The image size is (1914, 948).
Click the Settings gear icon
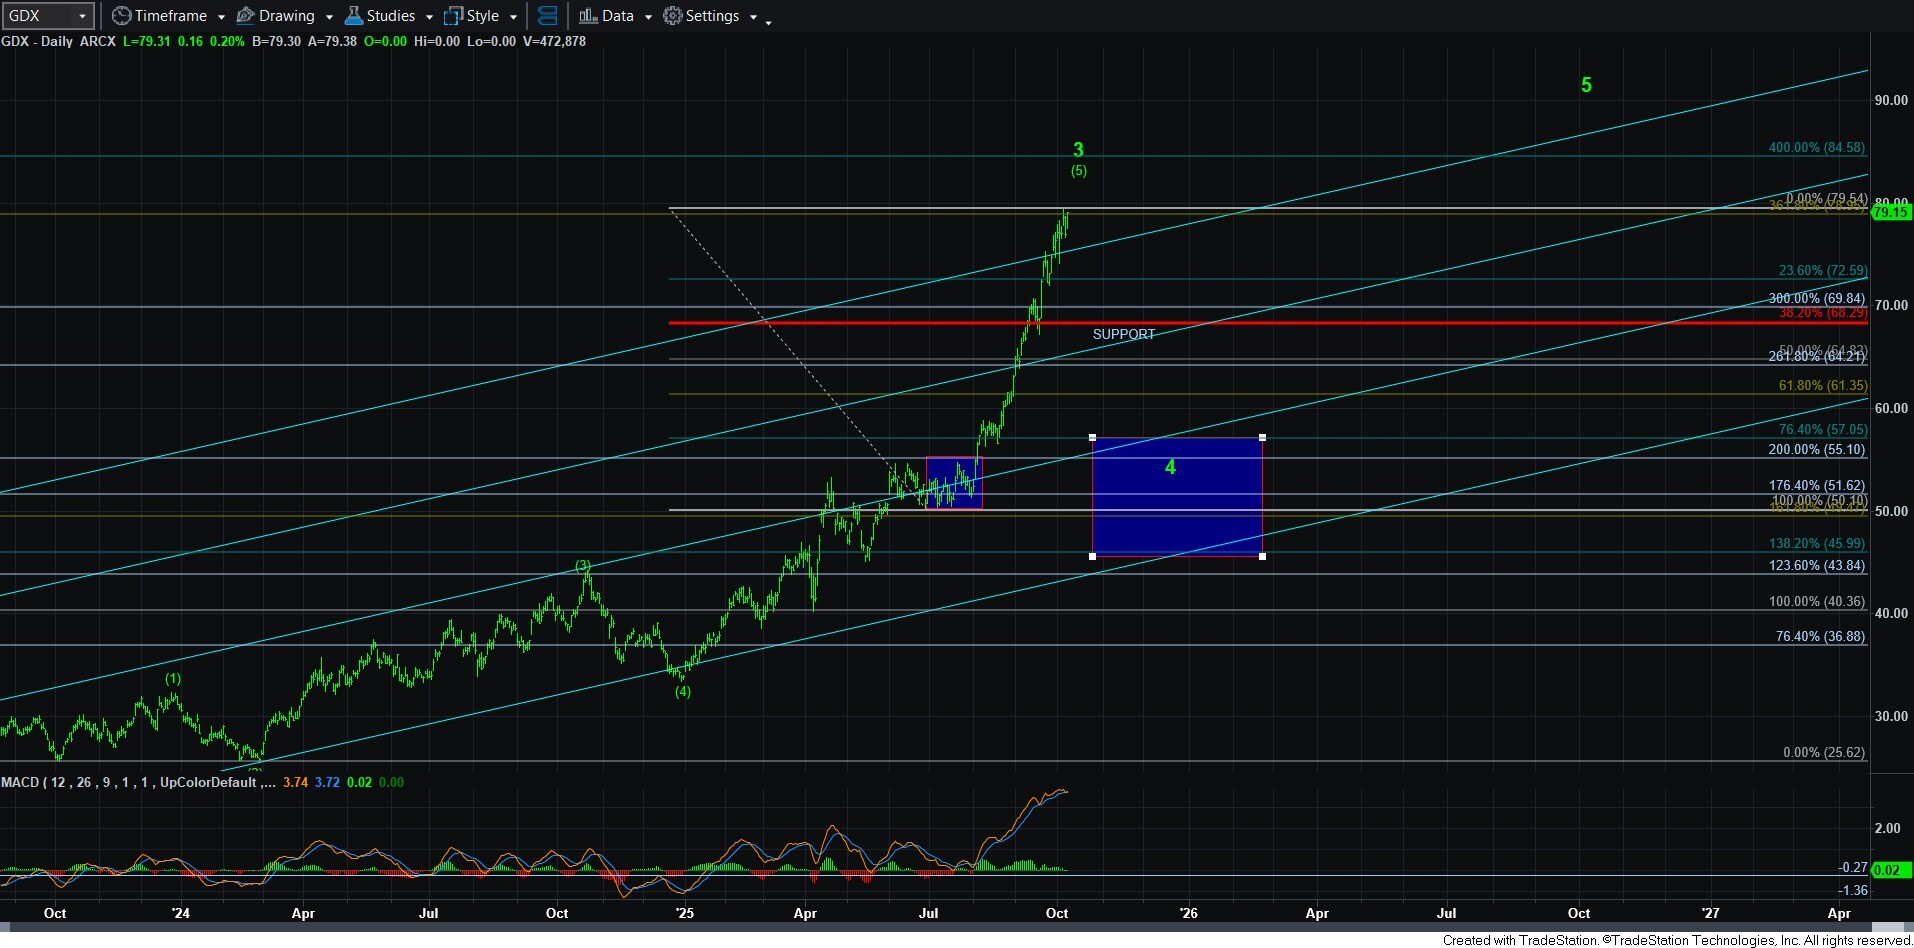click(673, 16)
